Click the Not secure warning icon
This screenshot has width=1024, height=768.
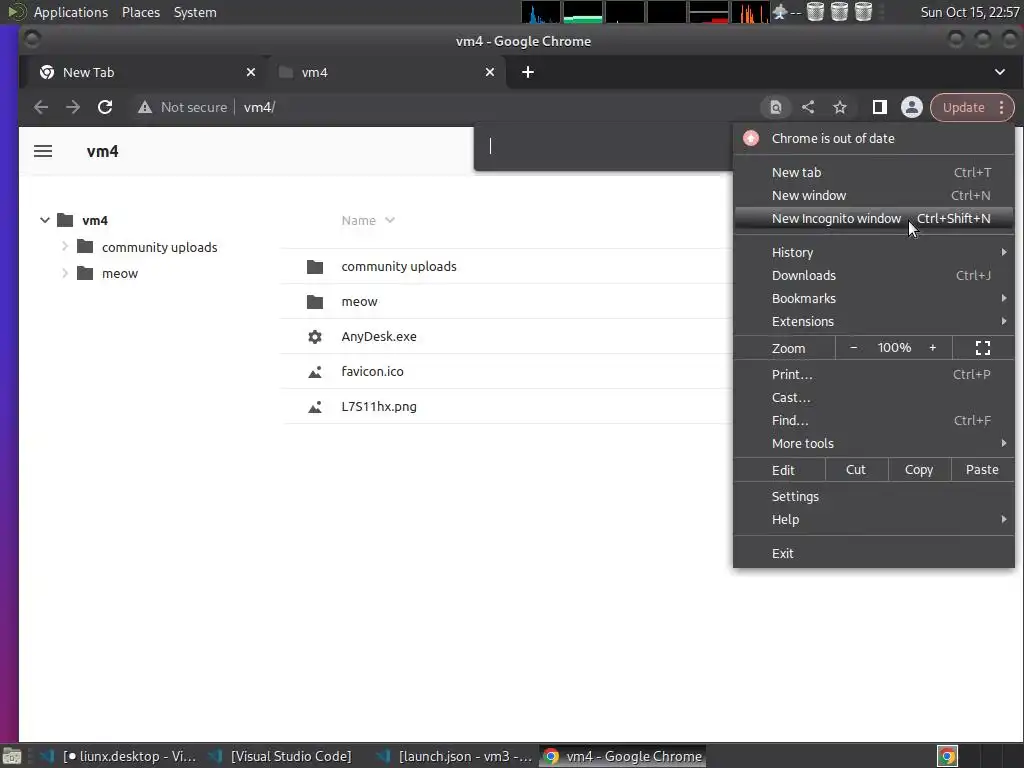pos(145,107)
